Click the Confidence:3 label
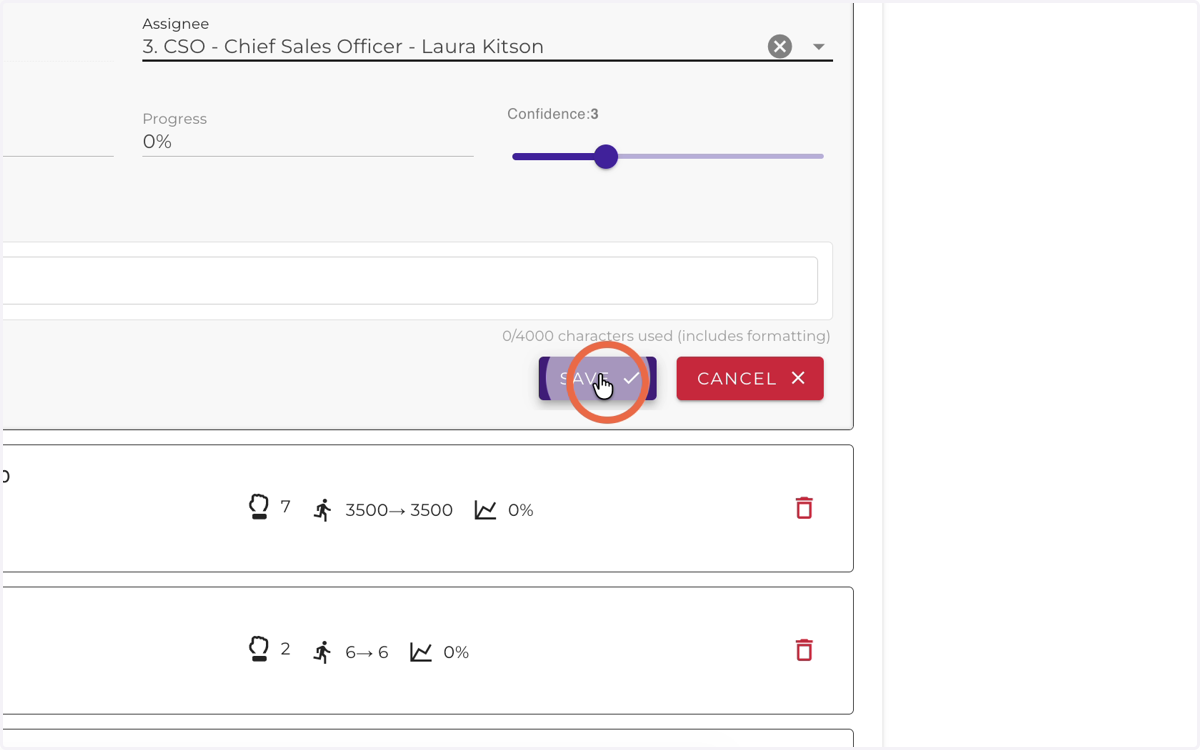 pos(553,114)
